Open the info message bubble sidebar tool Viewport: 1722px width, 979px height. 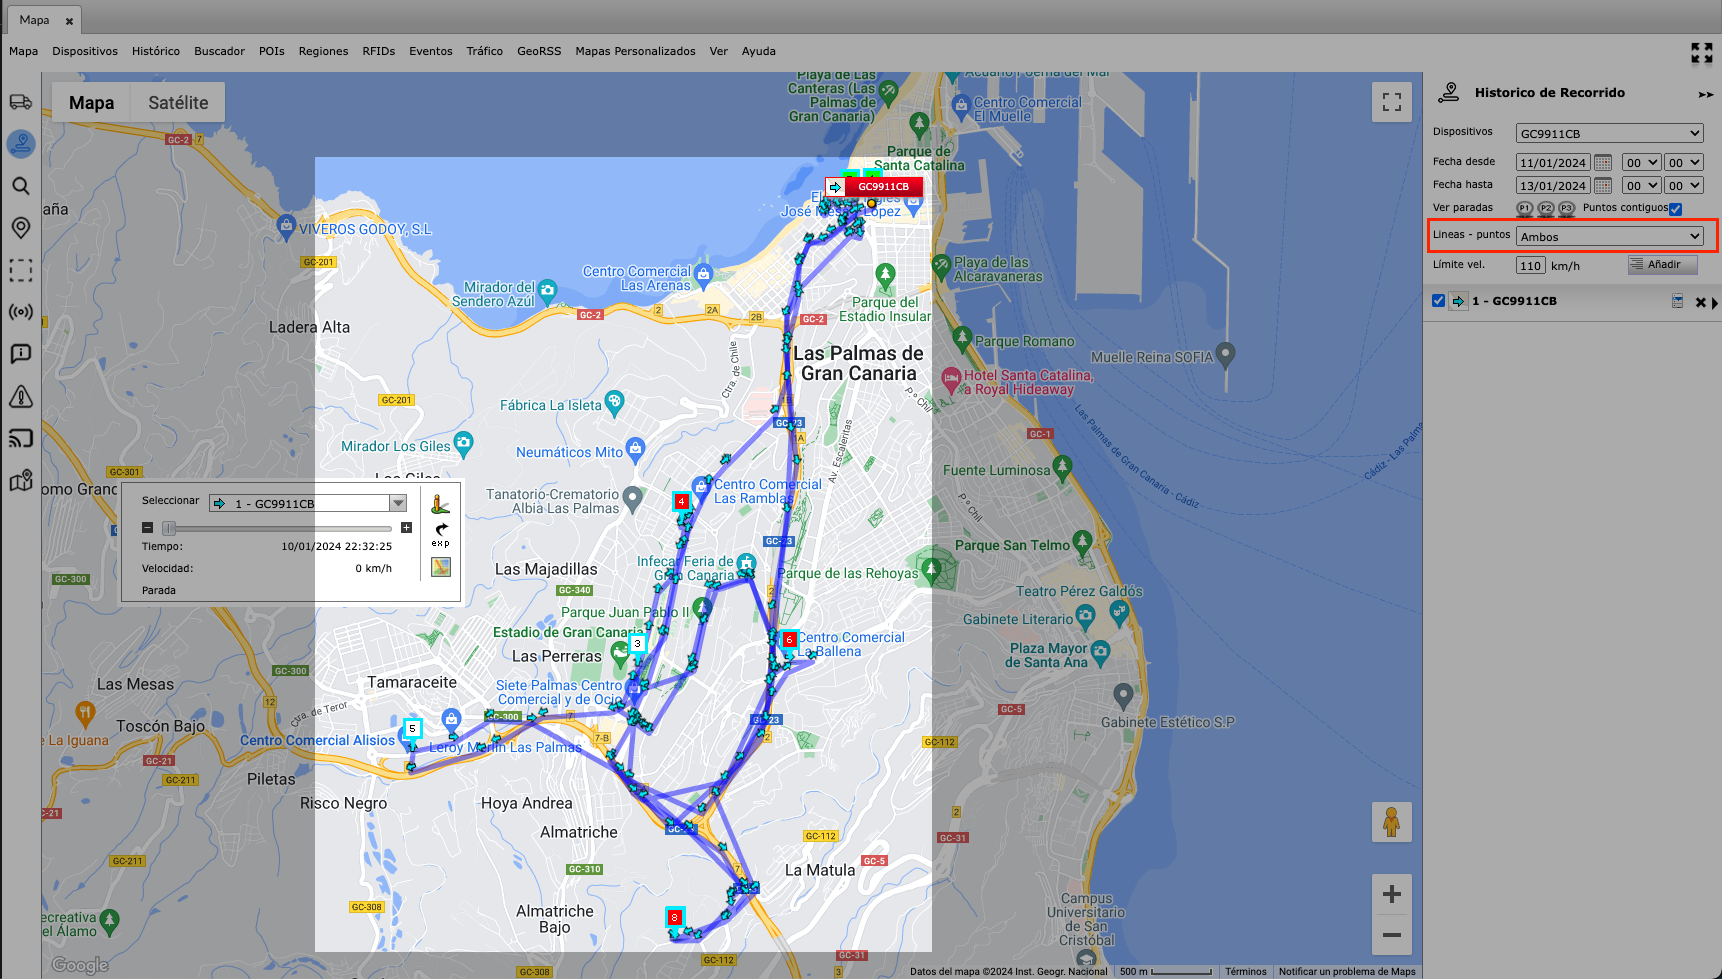[21, 354]
